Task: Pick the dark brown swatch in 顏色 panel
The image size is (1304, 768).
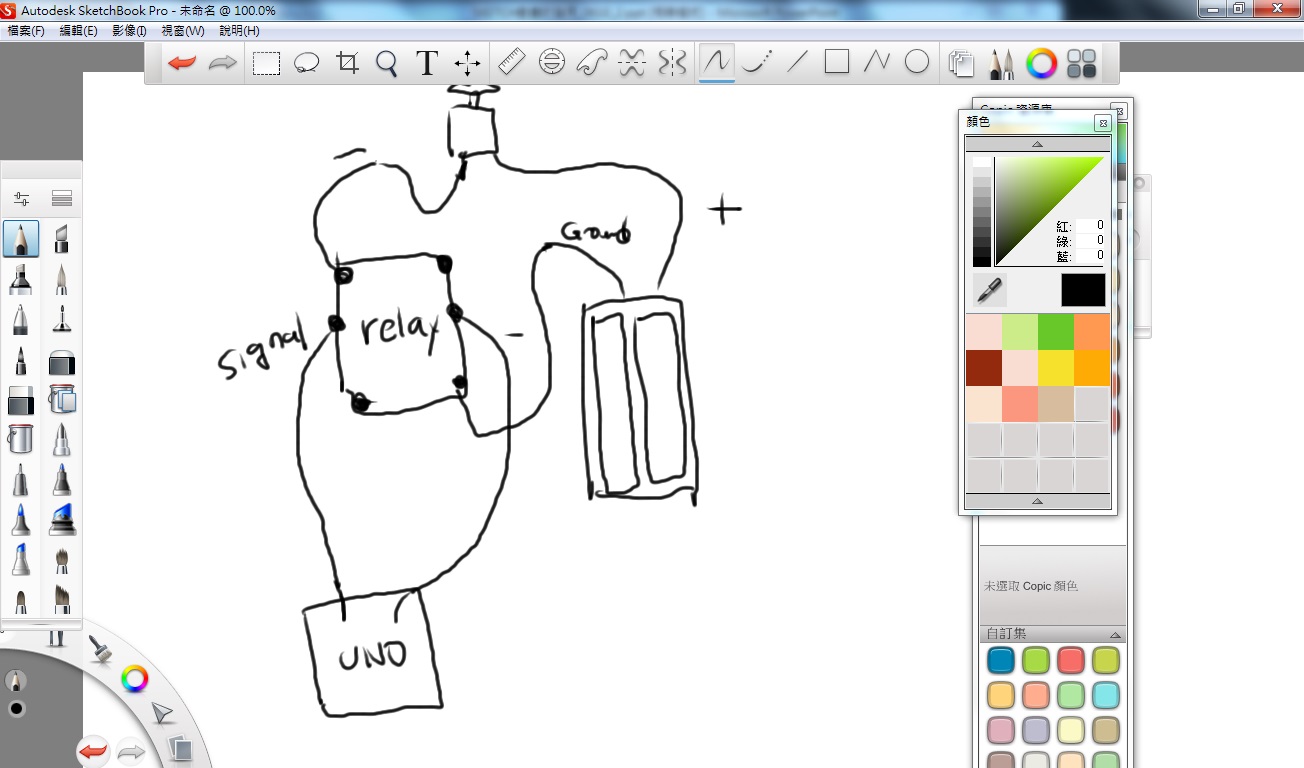Action: 984,368
